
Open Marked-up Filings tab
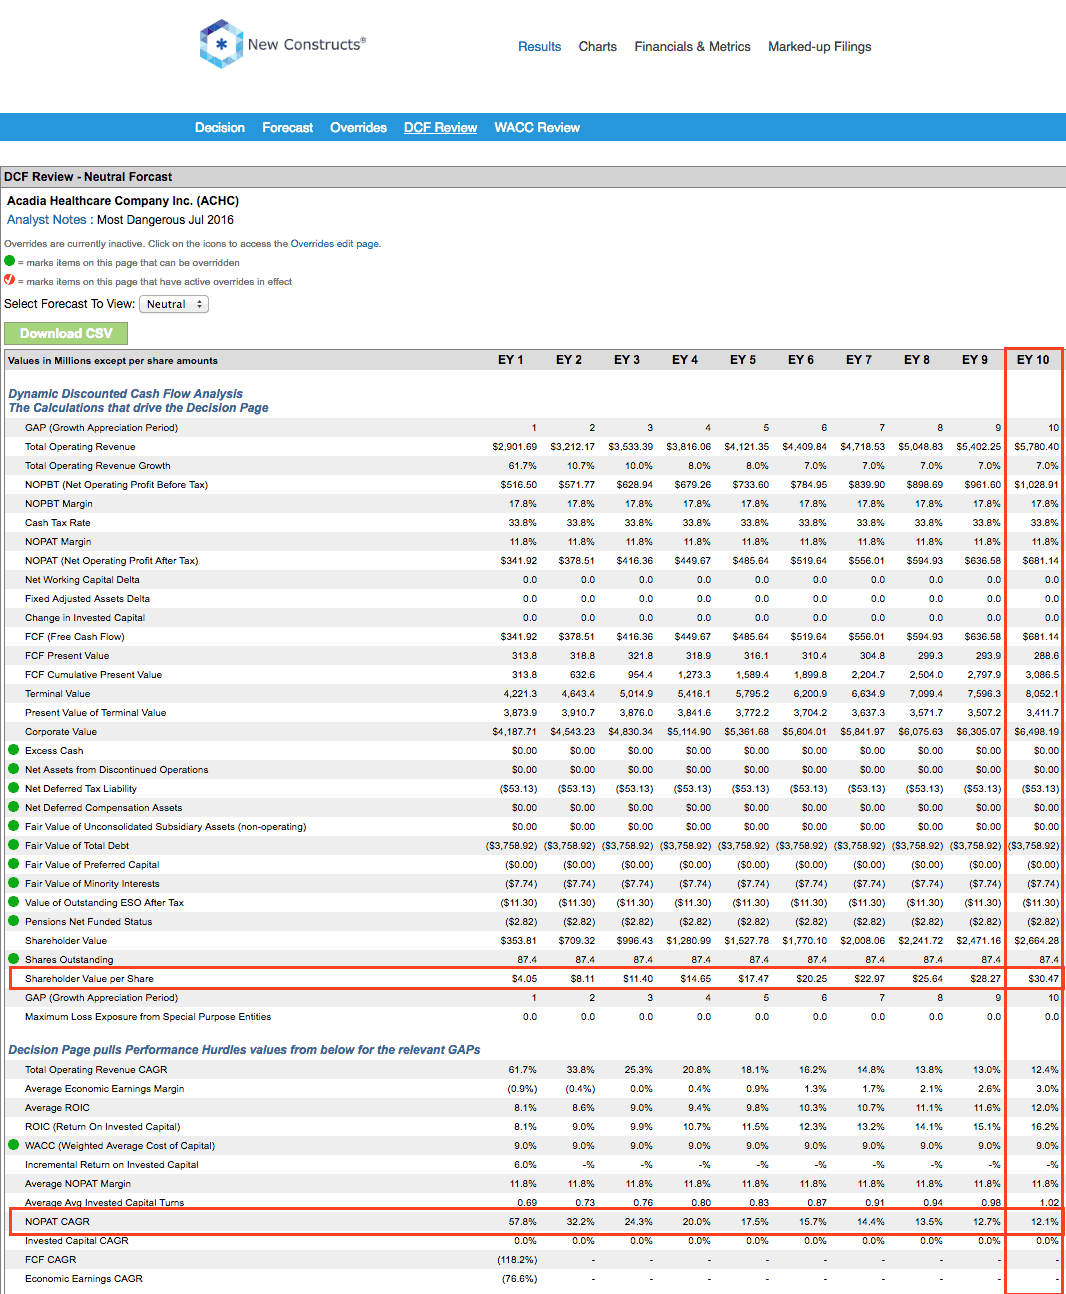[x=820, y=47]
